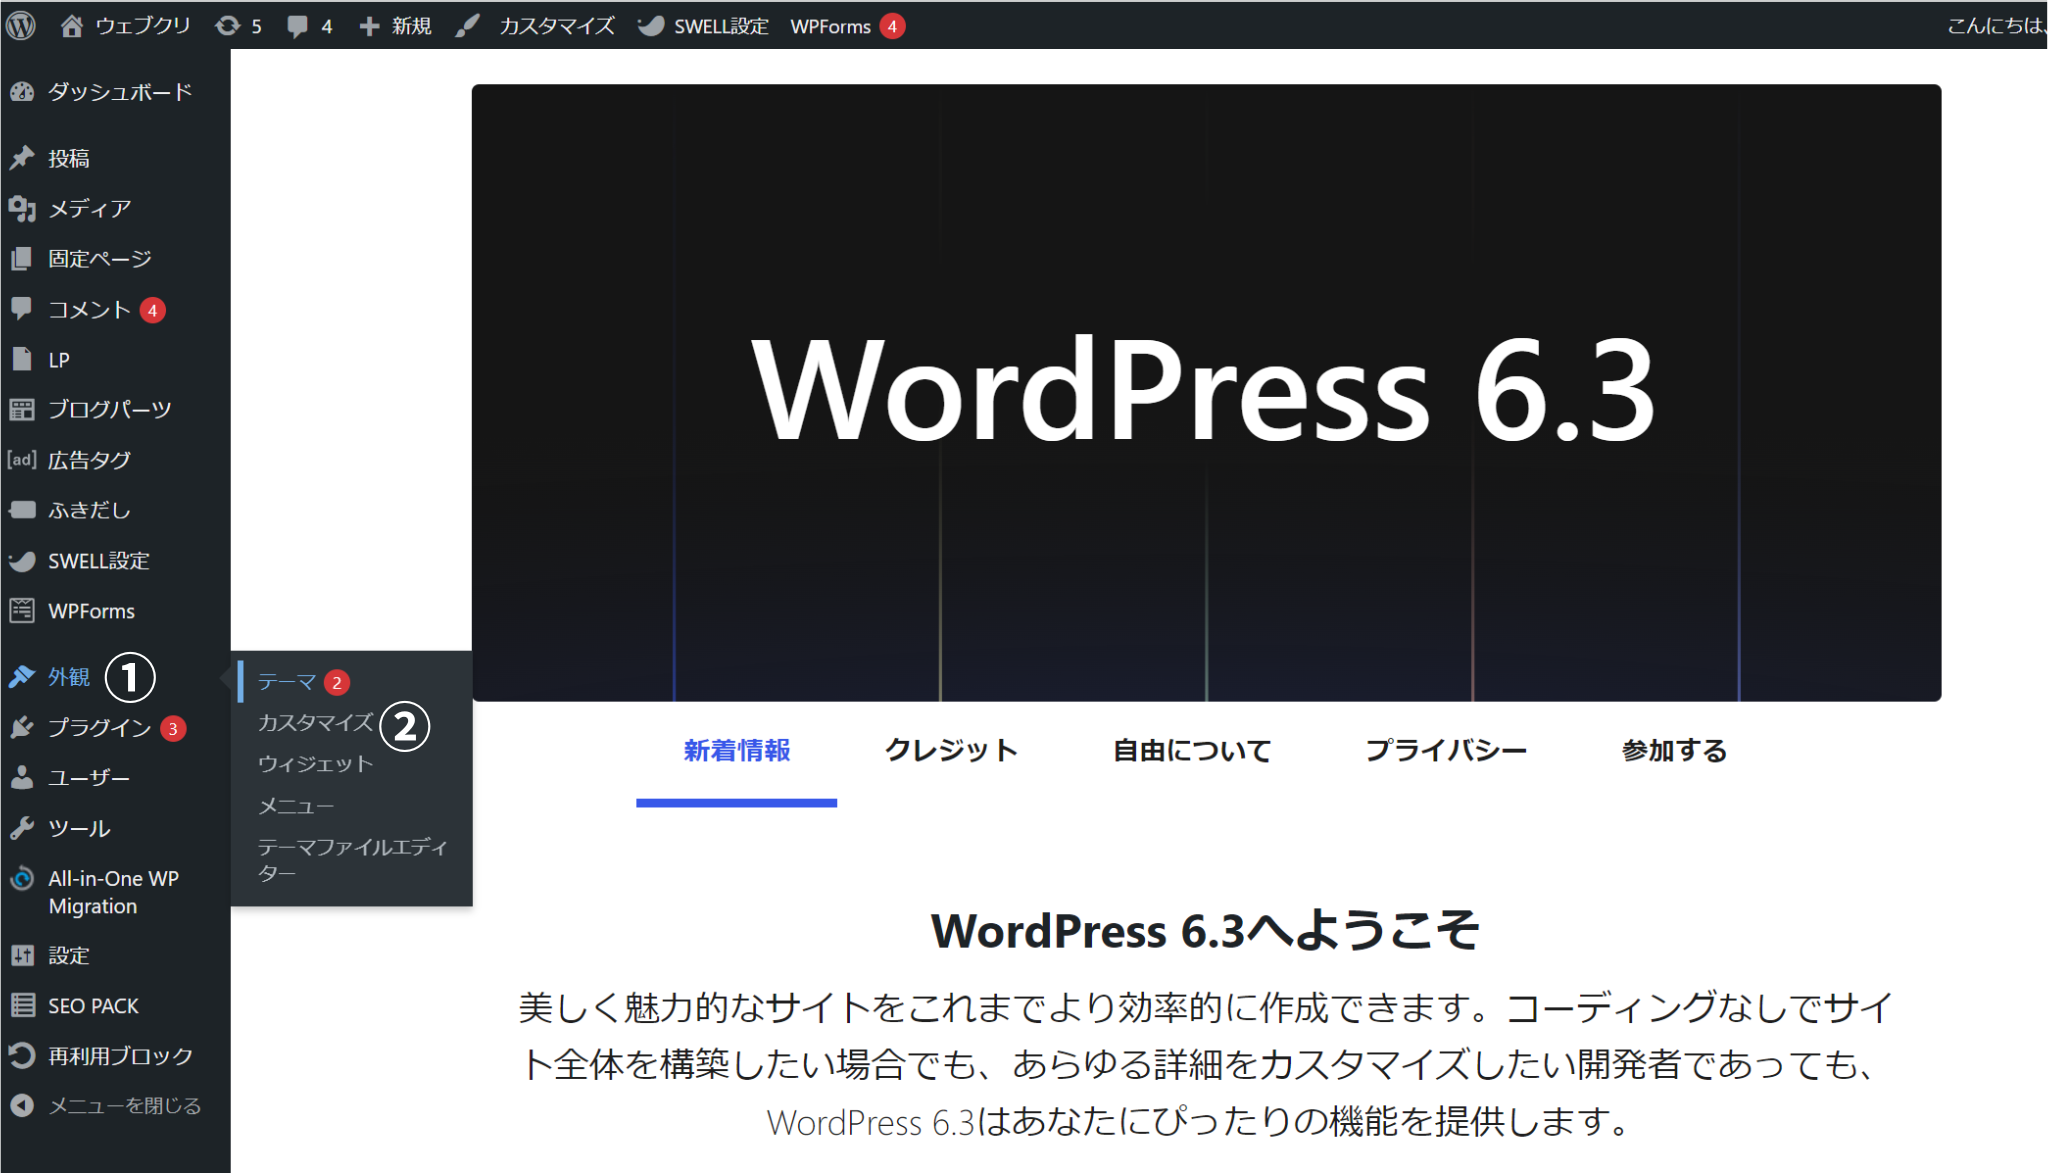Screen dimensions: 2048x1173
Task: Click the LP document icon
Action: point(22,359)
